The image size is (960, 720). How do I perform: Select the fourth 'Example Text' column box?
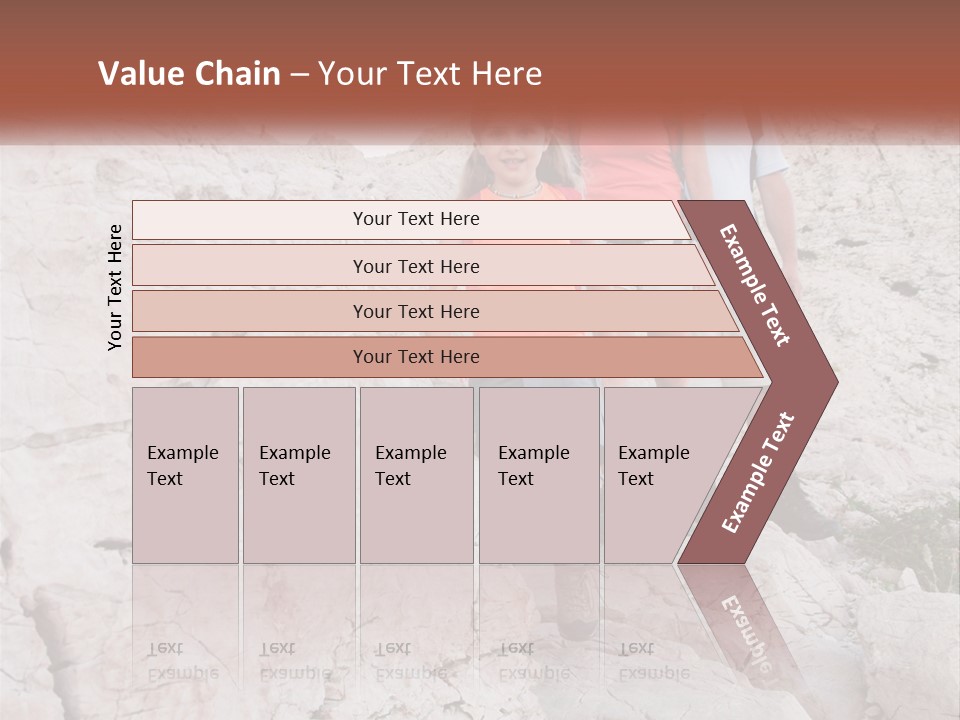click(539, 475)
